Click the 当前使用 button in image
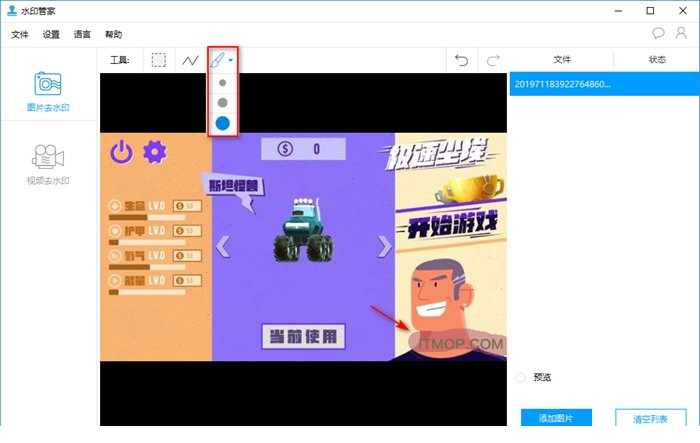The image size is (700, 443). (303, 336)
